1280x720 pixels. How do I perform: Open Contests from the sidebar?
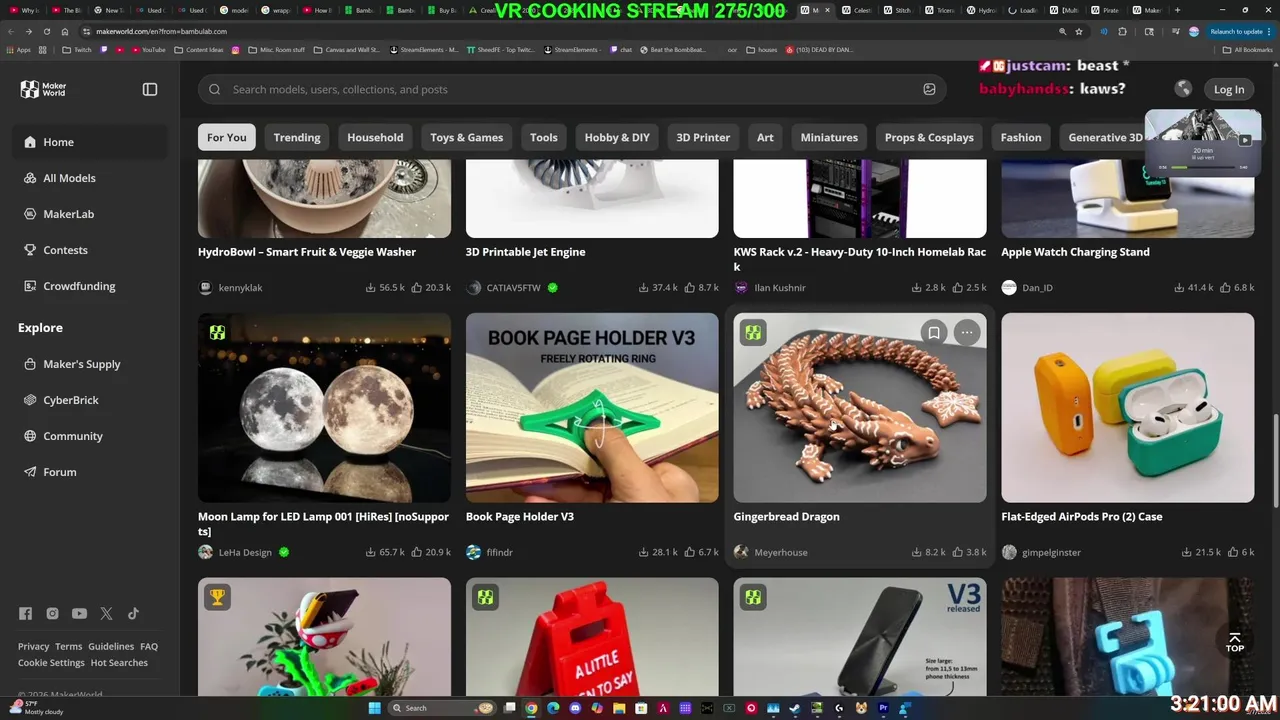(x=90, y=250)
